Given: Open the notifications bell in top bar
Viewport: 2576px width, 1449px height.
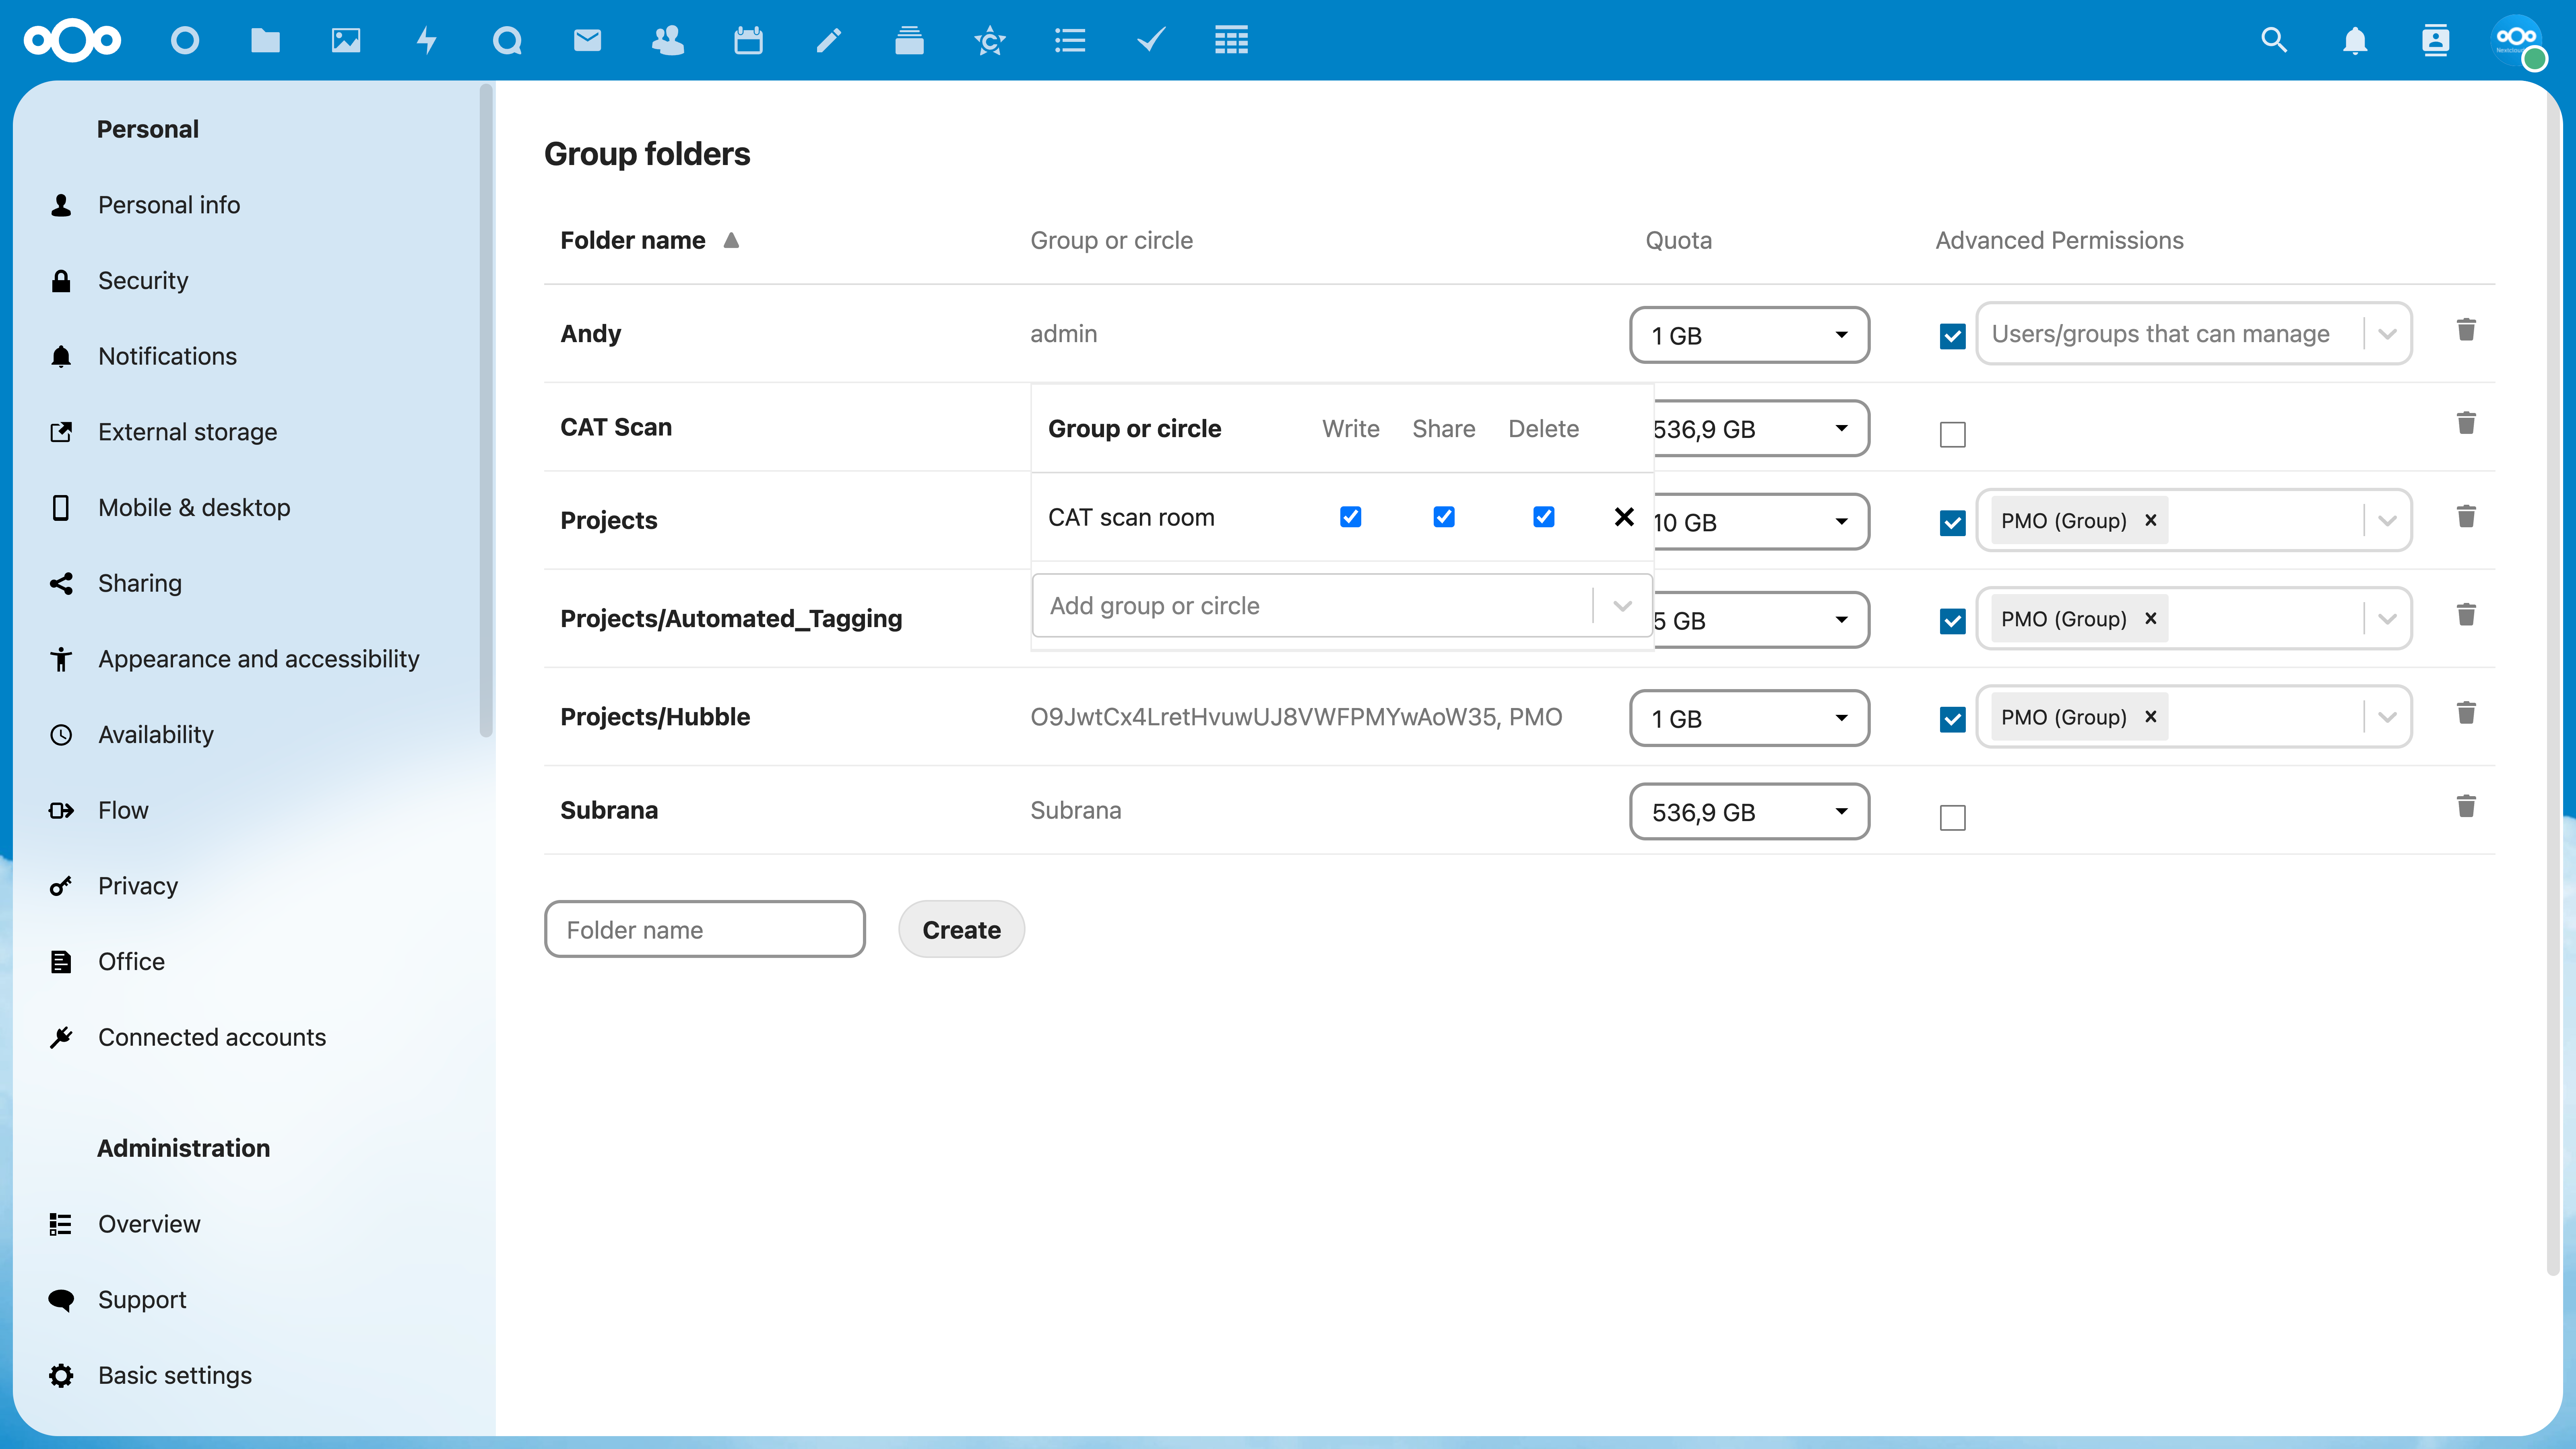Looking at the screenshot, I should coord(2355,40).
